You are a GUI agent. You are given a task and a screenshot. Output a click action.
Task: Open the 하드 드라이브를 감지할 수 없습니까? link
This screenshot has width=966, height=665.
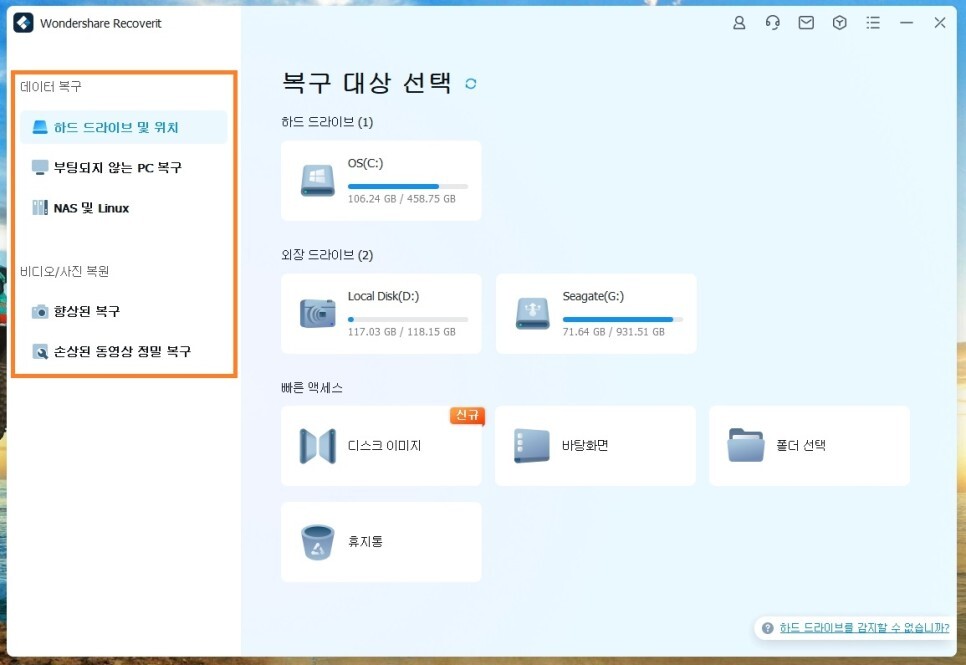click(x=864, y=627)
